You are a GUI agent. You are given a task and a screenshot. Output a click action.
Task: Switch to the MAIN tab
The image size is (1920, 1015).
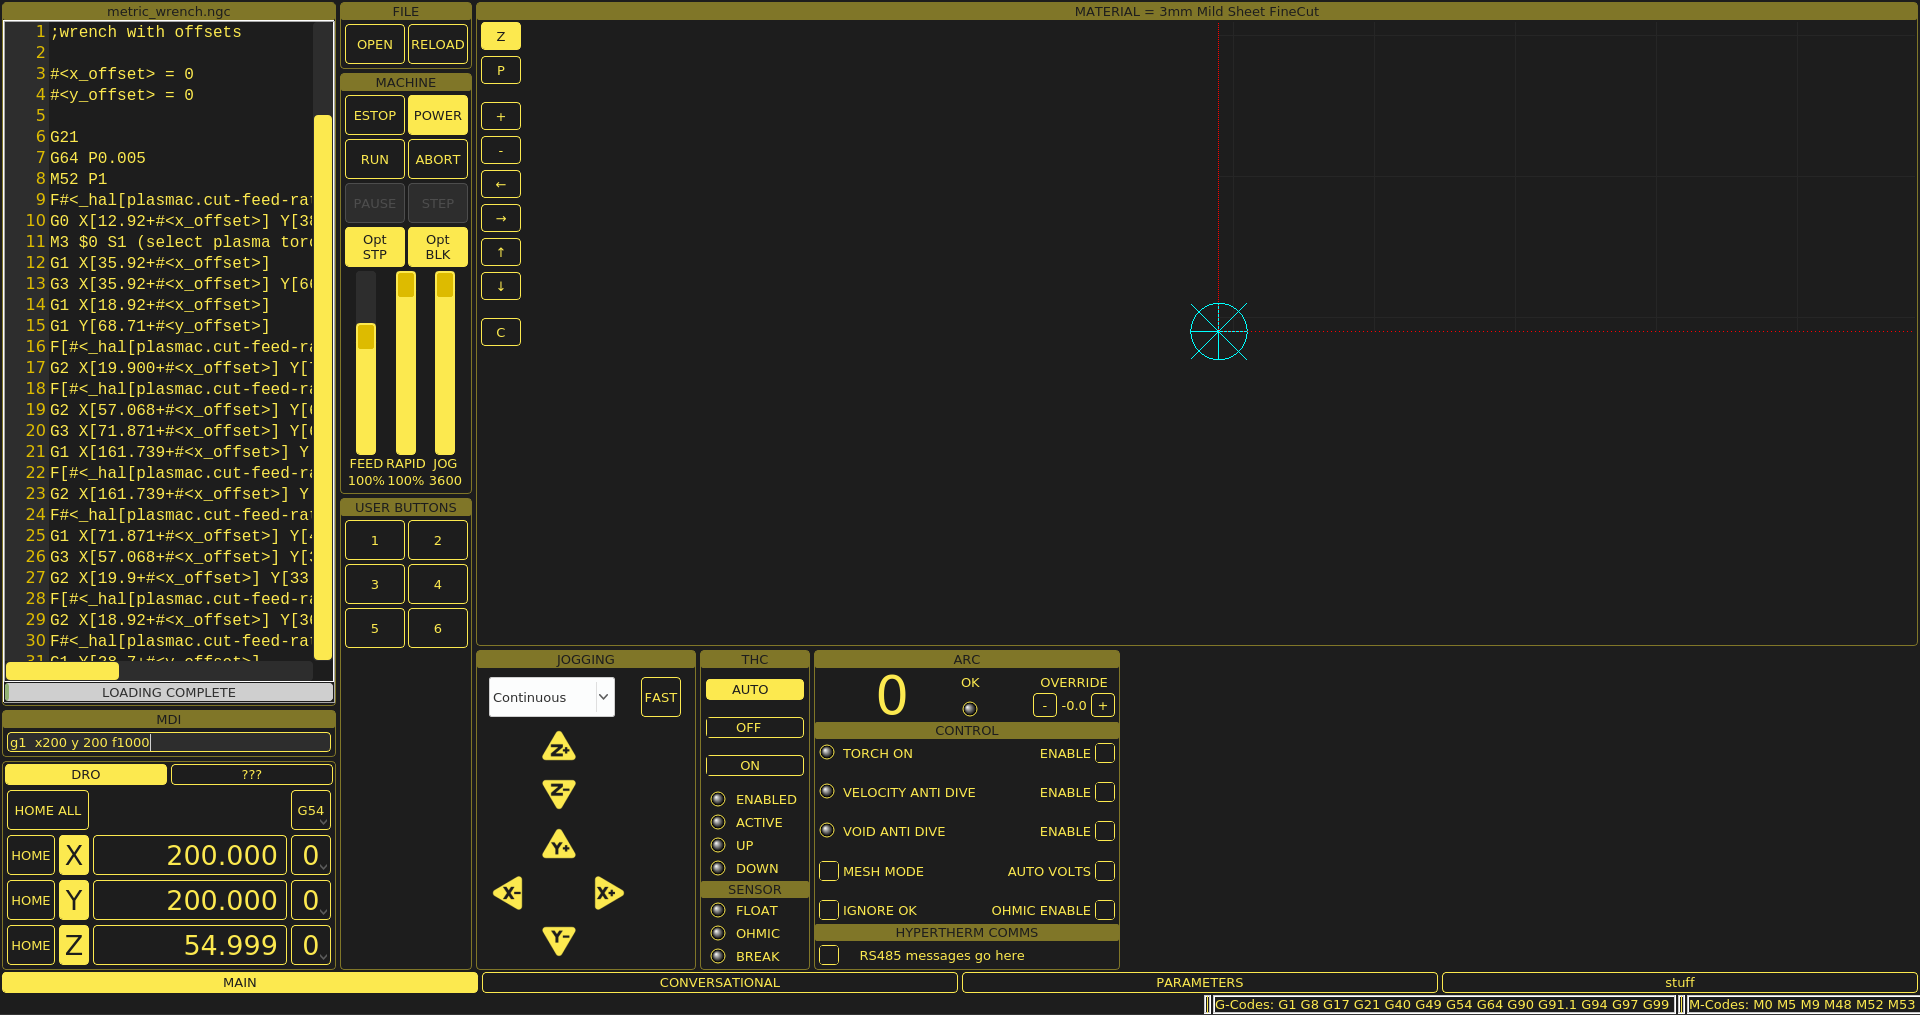[240, 982]
